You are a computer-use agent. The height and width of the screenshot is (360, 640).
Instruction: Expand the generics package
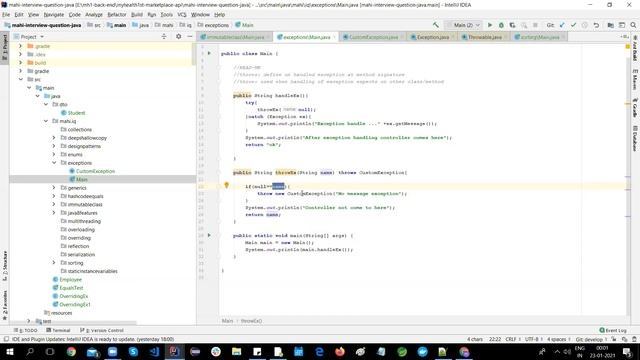54,187
